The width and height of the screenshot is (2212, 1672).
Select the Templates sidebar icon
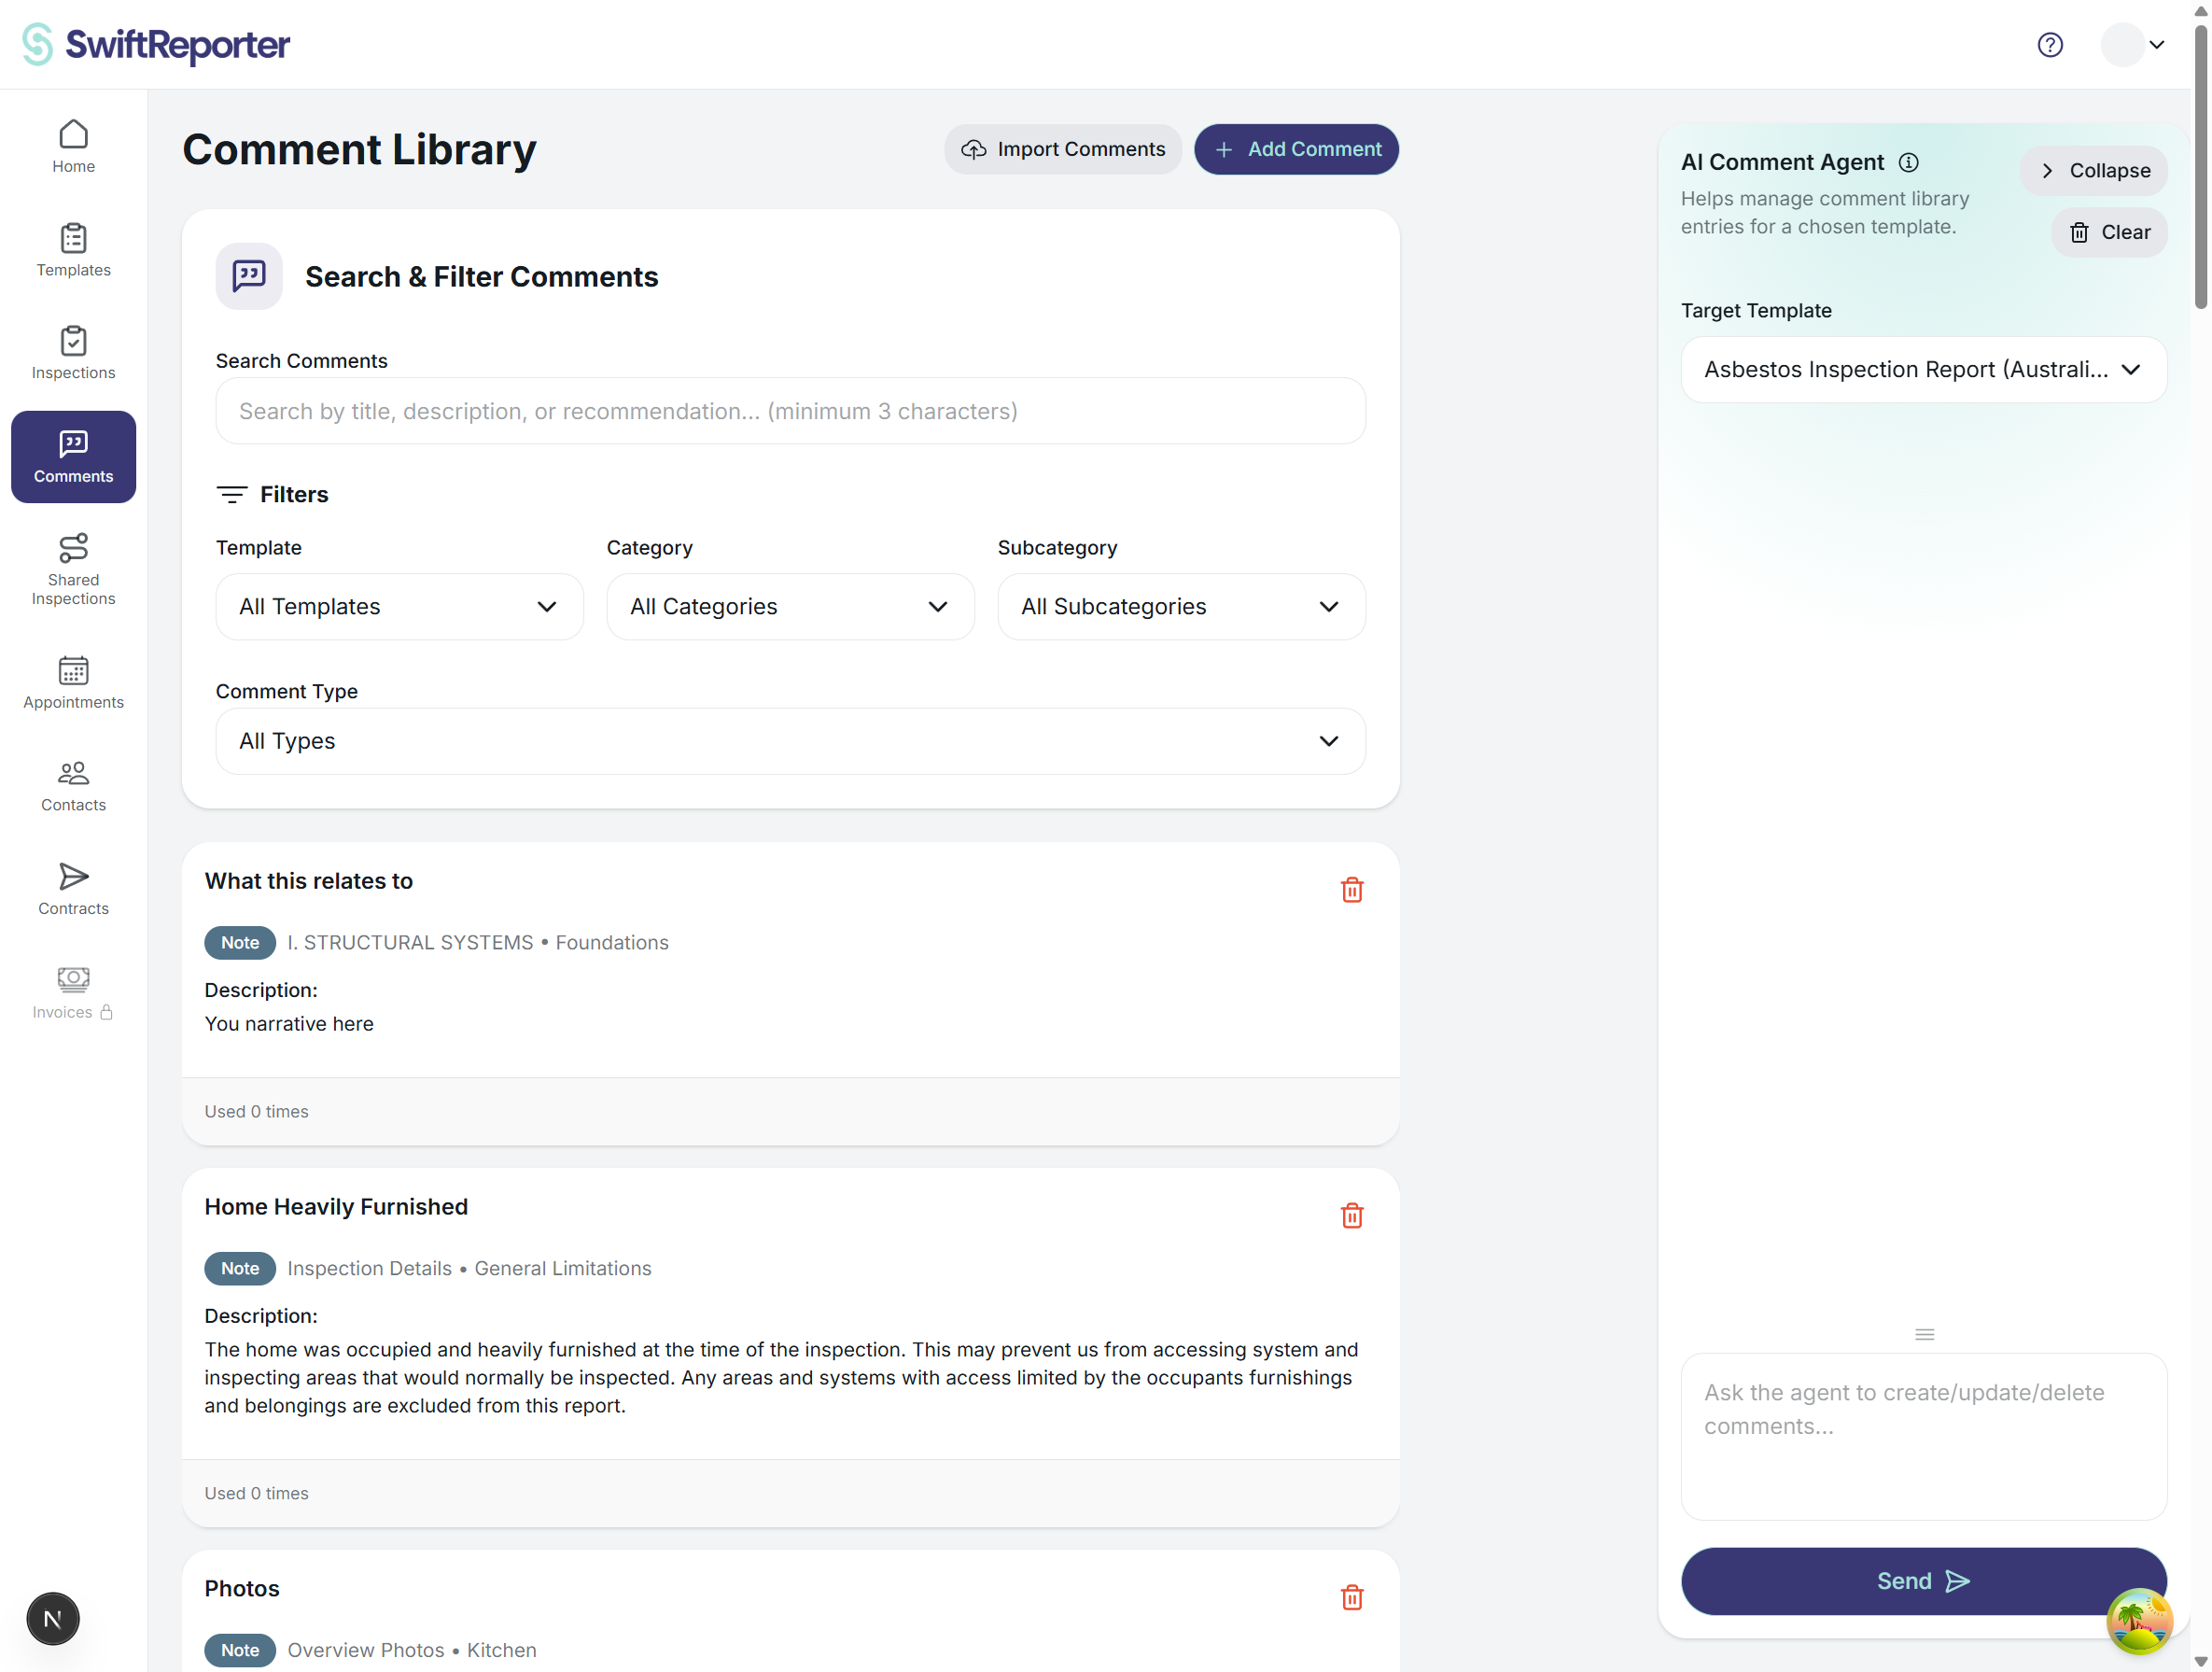click(x=72, y=250)
